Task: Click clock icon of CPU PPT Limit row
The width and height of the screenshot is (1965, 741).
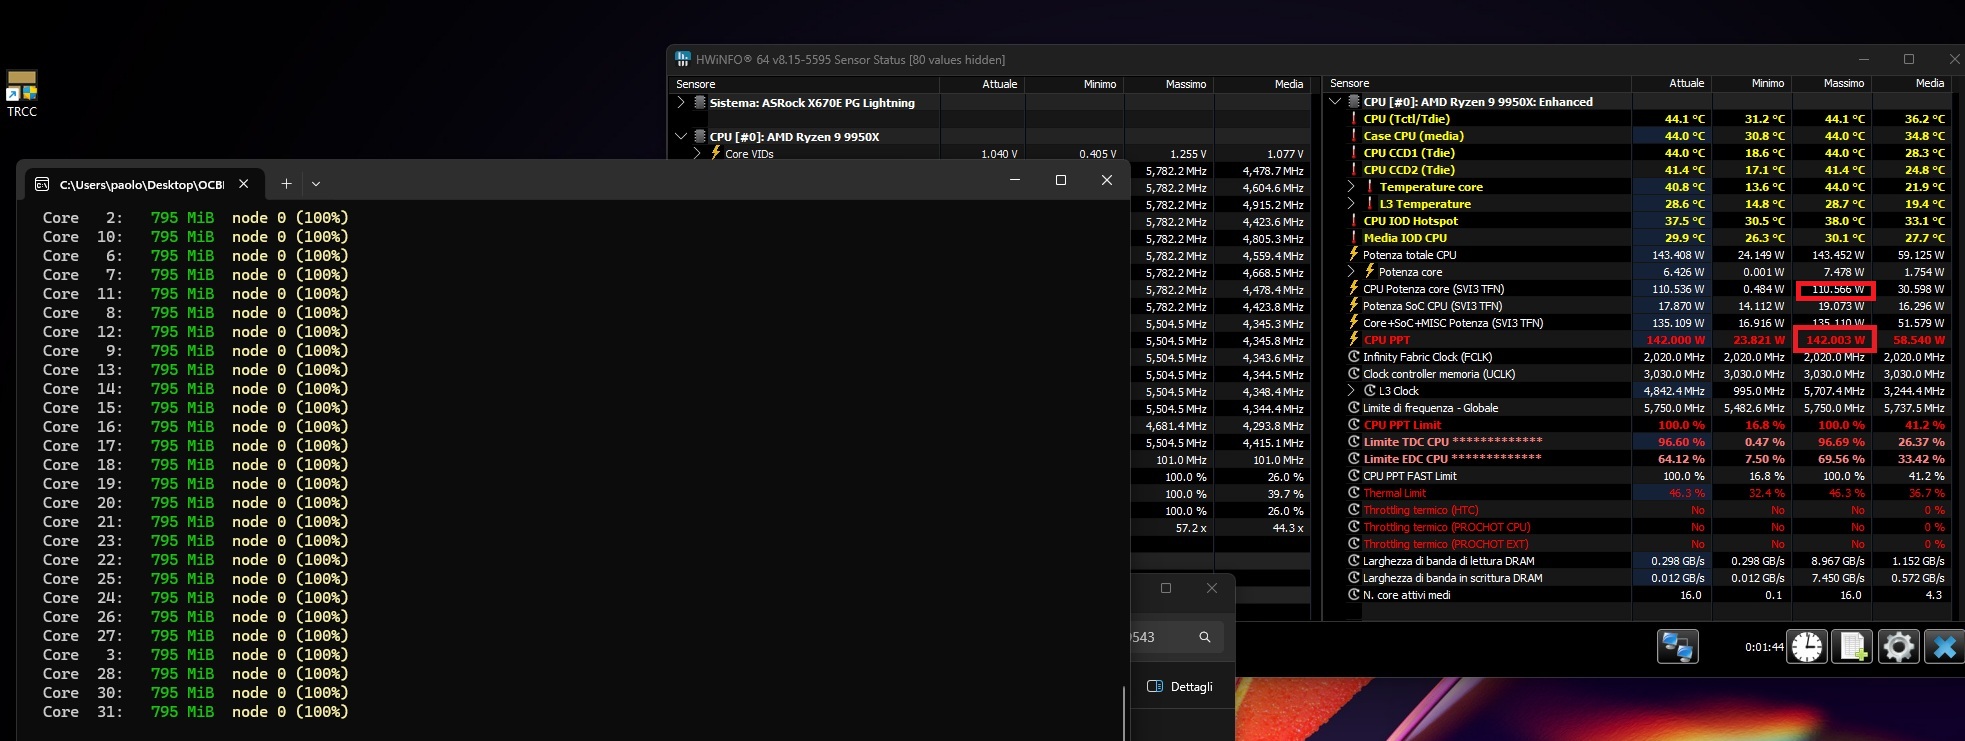Action: [1354, 425]
